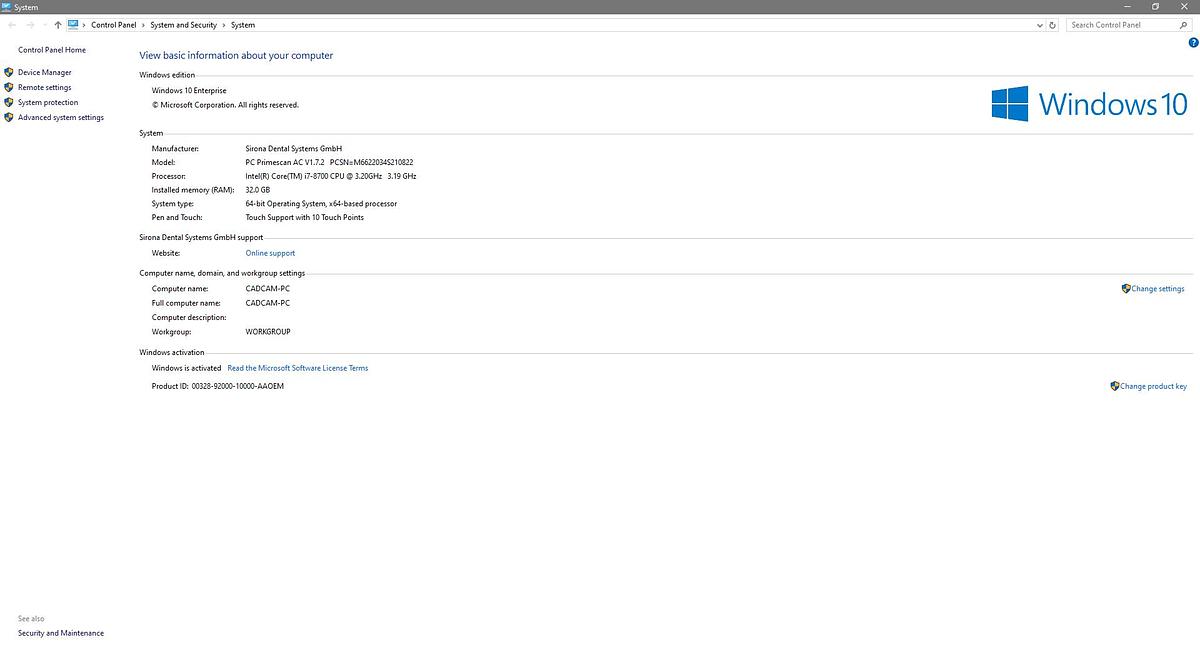Go to Control Panel breadcrumb
1200x650 pixels.
tap(113, 25)
